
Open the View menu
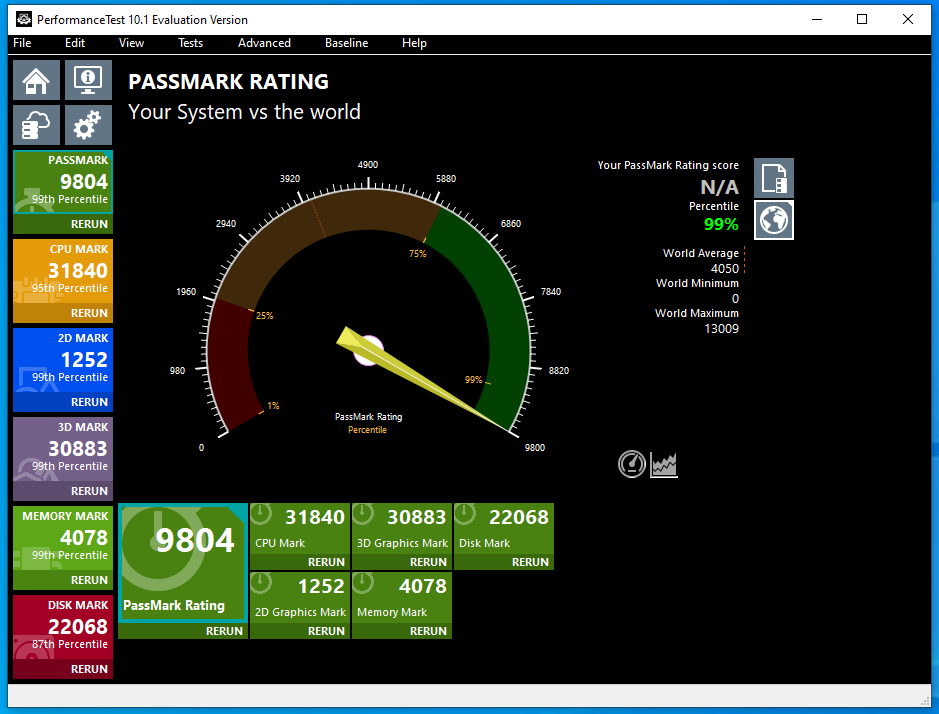(x=131, y=43)
